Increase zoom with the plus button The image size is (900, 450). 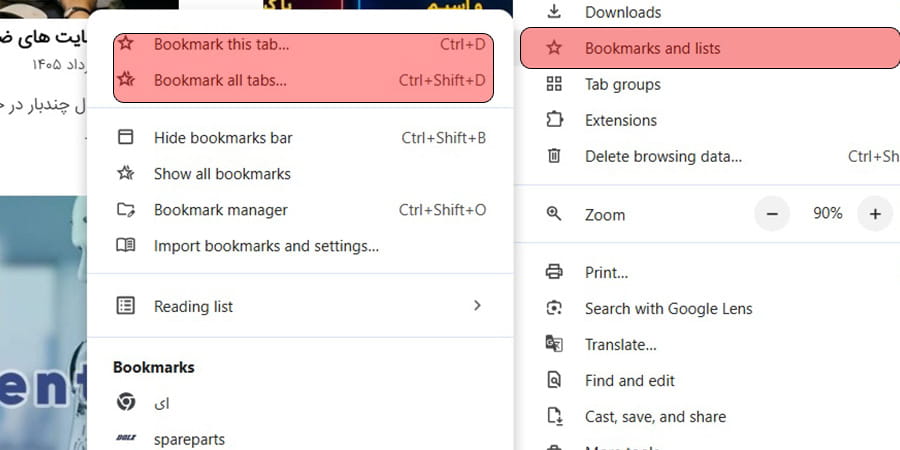875,214
